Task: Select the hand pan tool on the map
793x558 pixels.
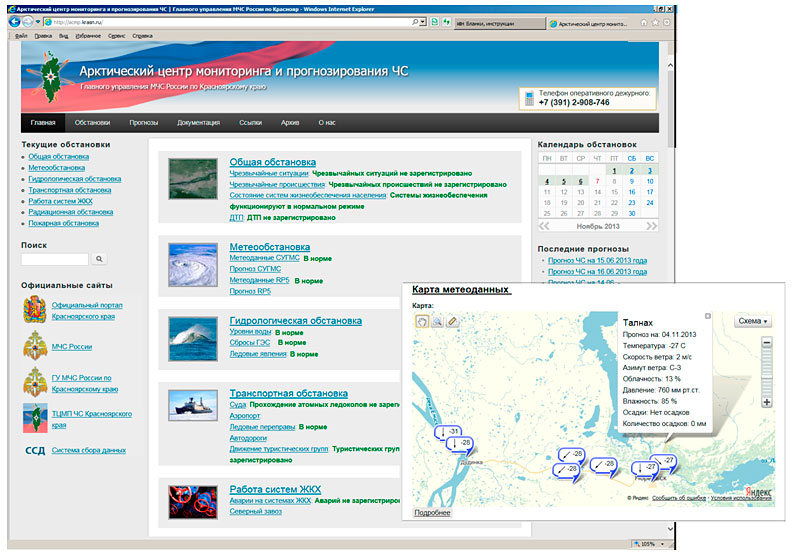Action: pyautogui.click(x=422, y=321)
